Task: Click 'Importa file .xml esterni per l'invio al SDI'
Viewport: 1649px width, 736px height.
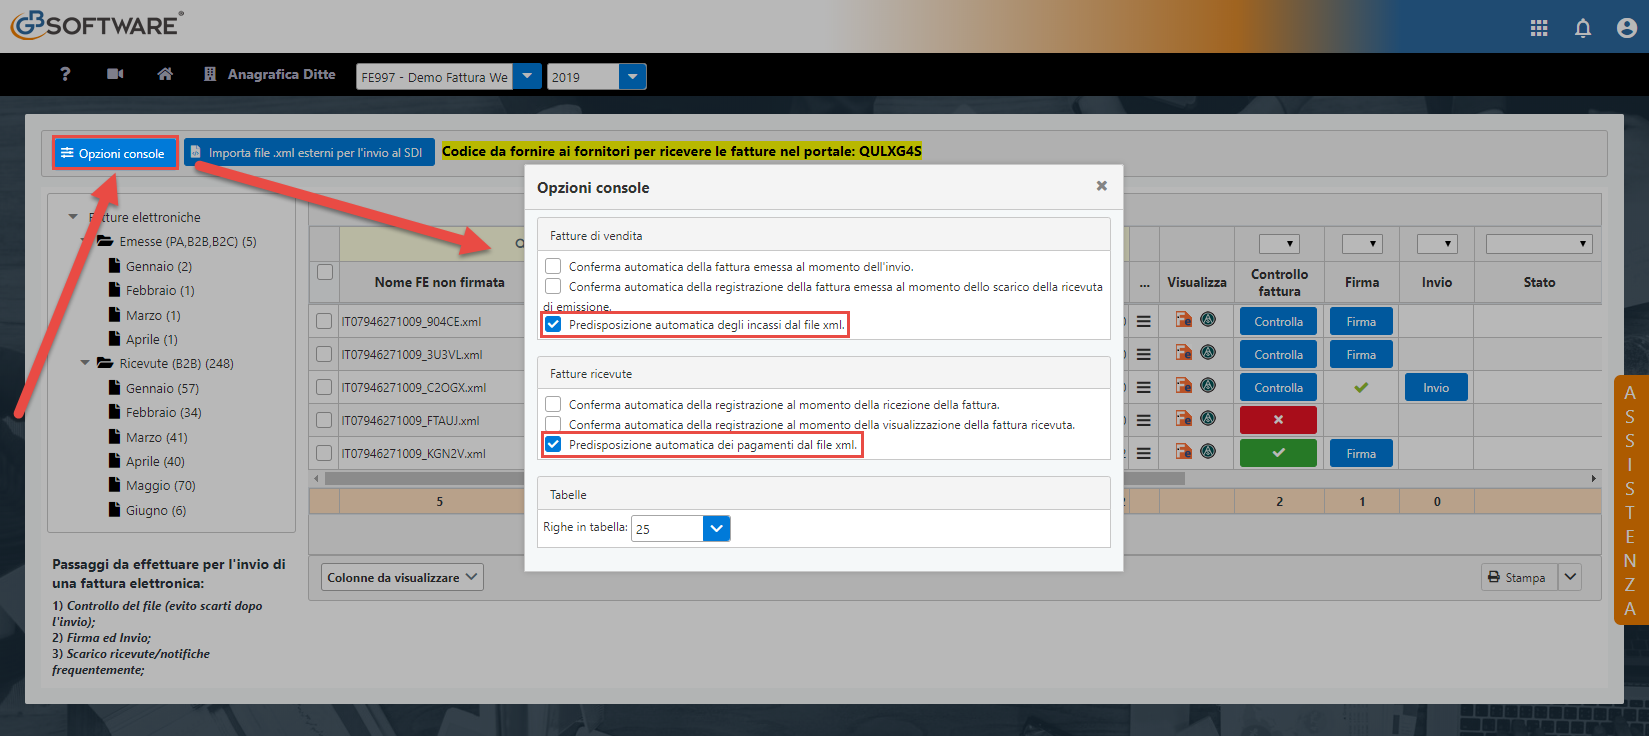Action: (309, 153)
